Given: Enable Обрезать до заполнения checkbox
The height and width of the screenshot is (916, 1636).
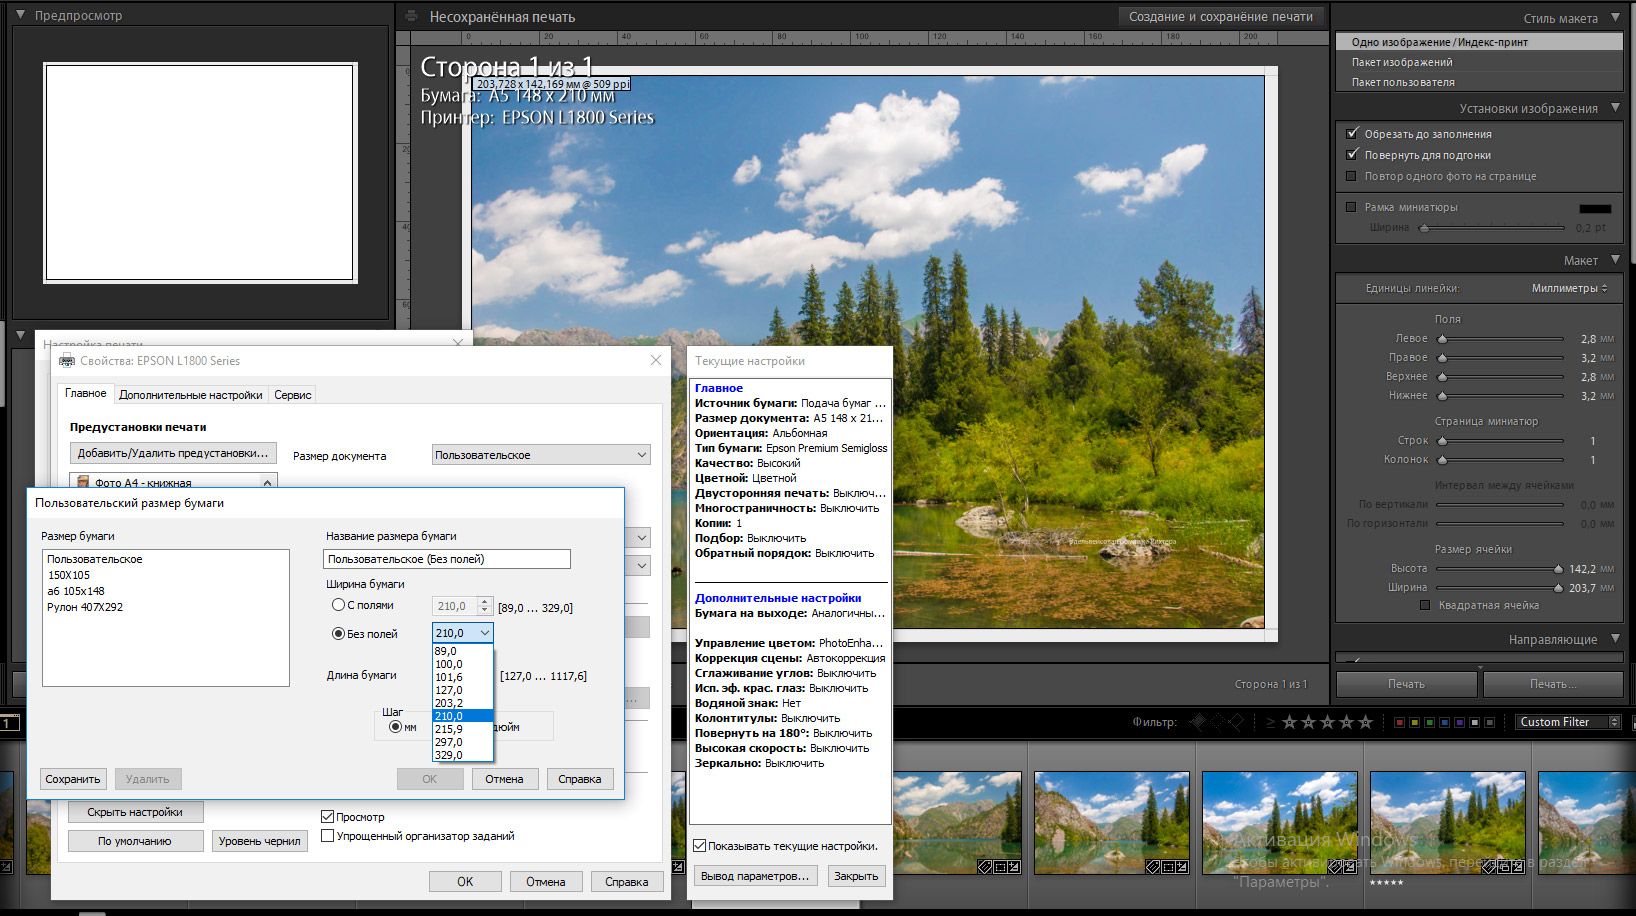Looking at the screenshot, I should (x=1352, y=133).
